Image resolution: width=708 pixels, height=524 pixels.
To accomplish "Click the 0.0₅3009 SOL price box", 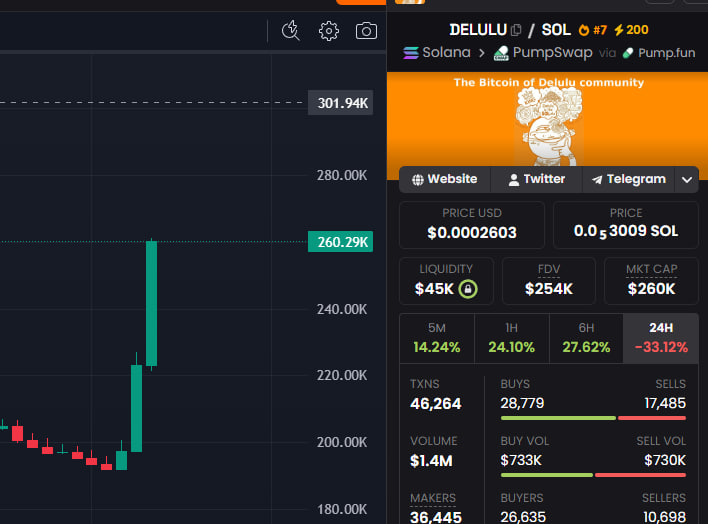I will click(626, 225).
